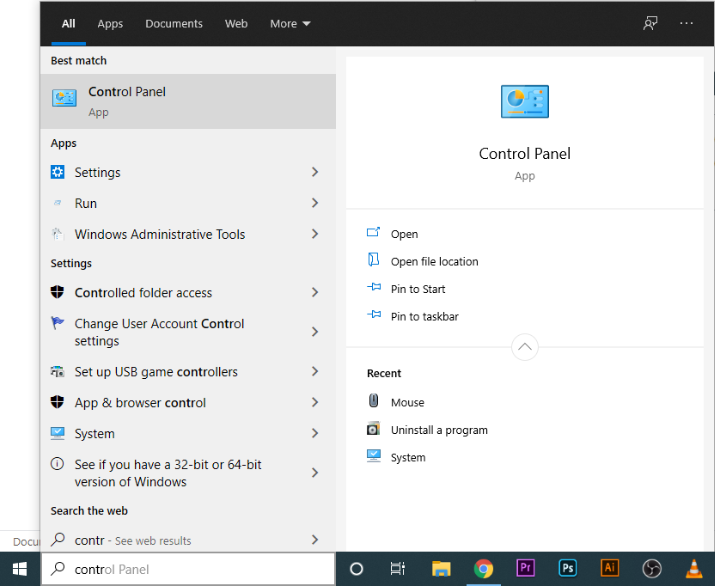Open the More filter dropdown
The height and width of the screenshot is (586, 715).
[290, 24]
